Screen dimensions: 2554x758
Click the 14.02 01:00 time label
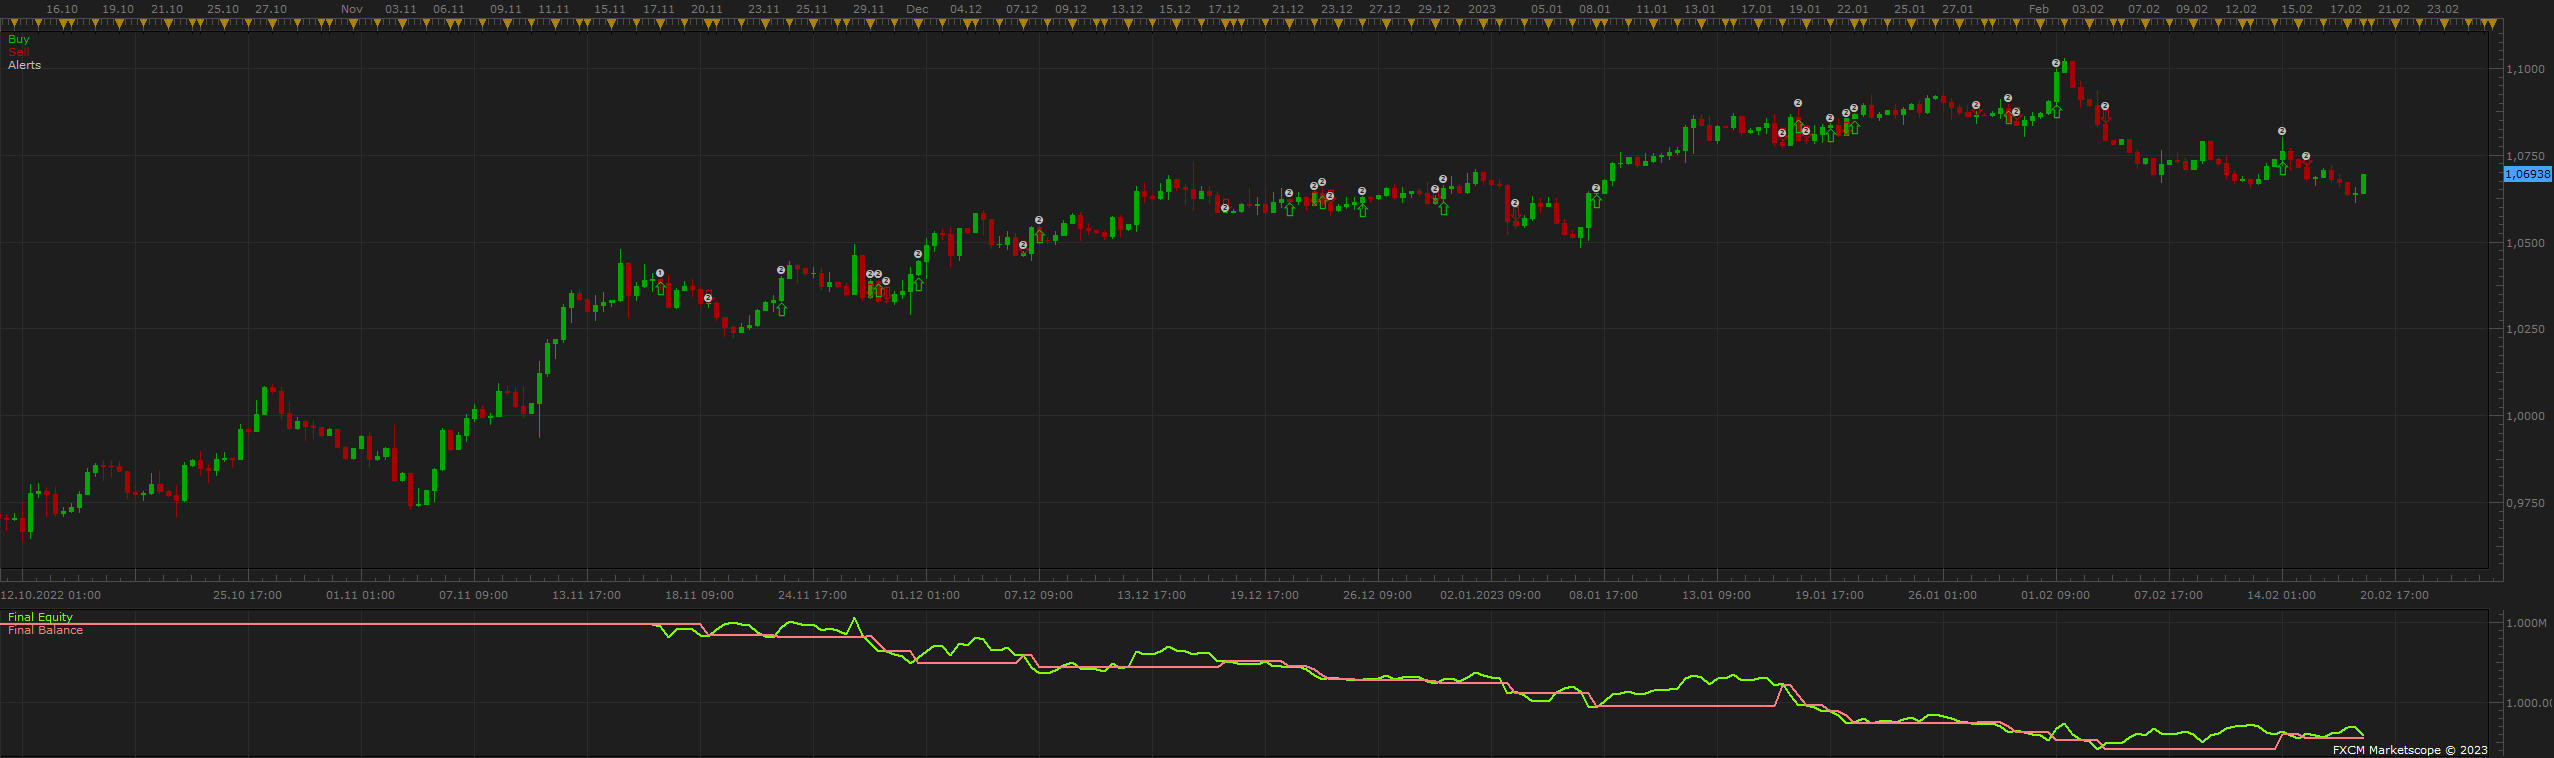tap(2281, 595)
